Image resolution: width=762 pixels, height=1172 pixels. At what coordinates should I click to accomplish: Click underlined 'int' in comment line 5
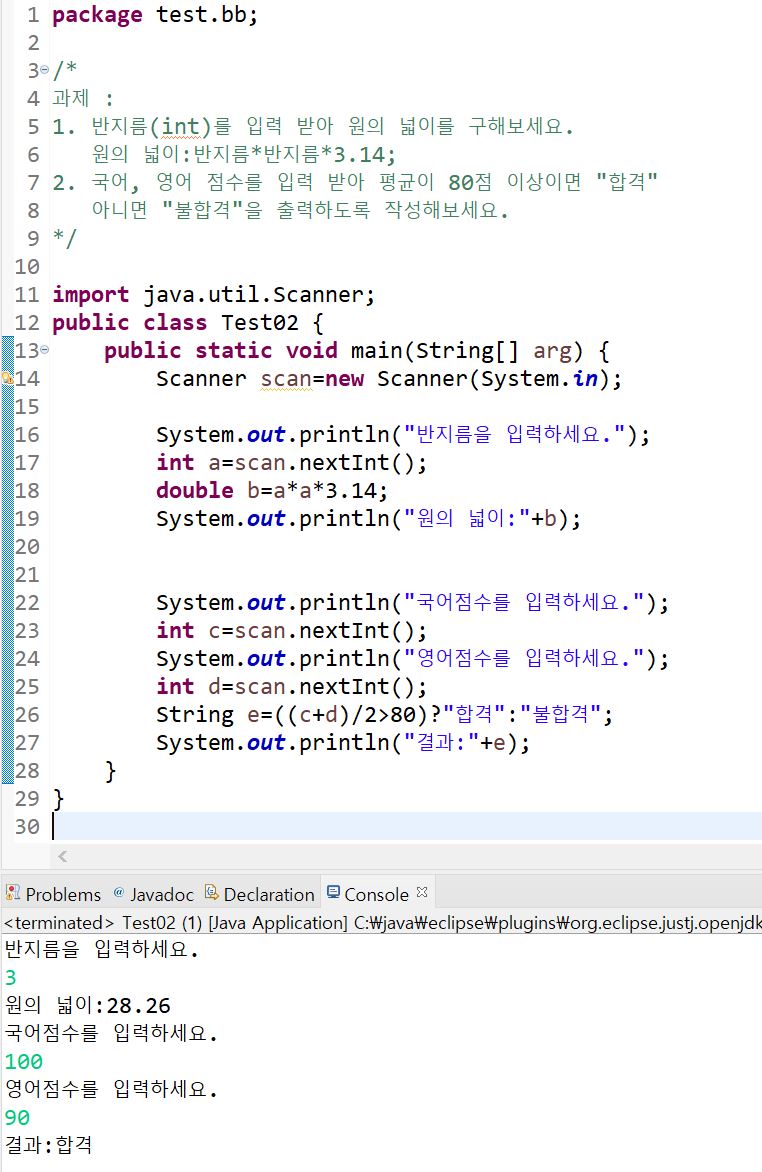tap(181, 126)
